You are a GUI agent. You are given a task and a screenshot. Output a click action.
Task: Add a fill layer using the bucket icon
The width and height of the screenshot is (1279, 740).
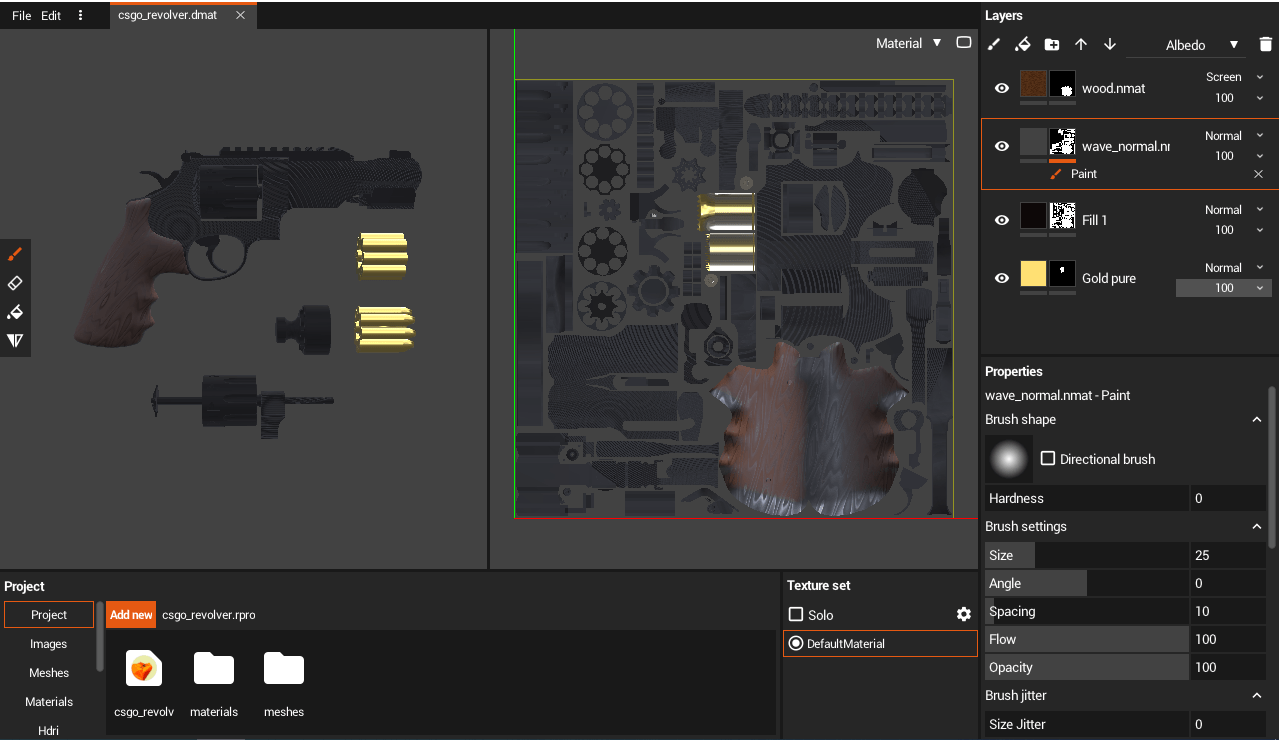coord(1022,44)
